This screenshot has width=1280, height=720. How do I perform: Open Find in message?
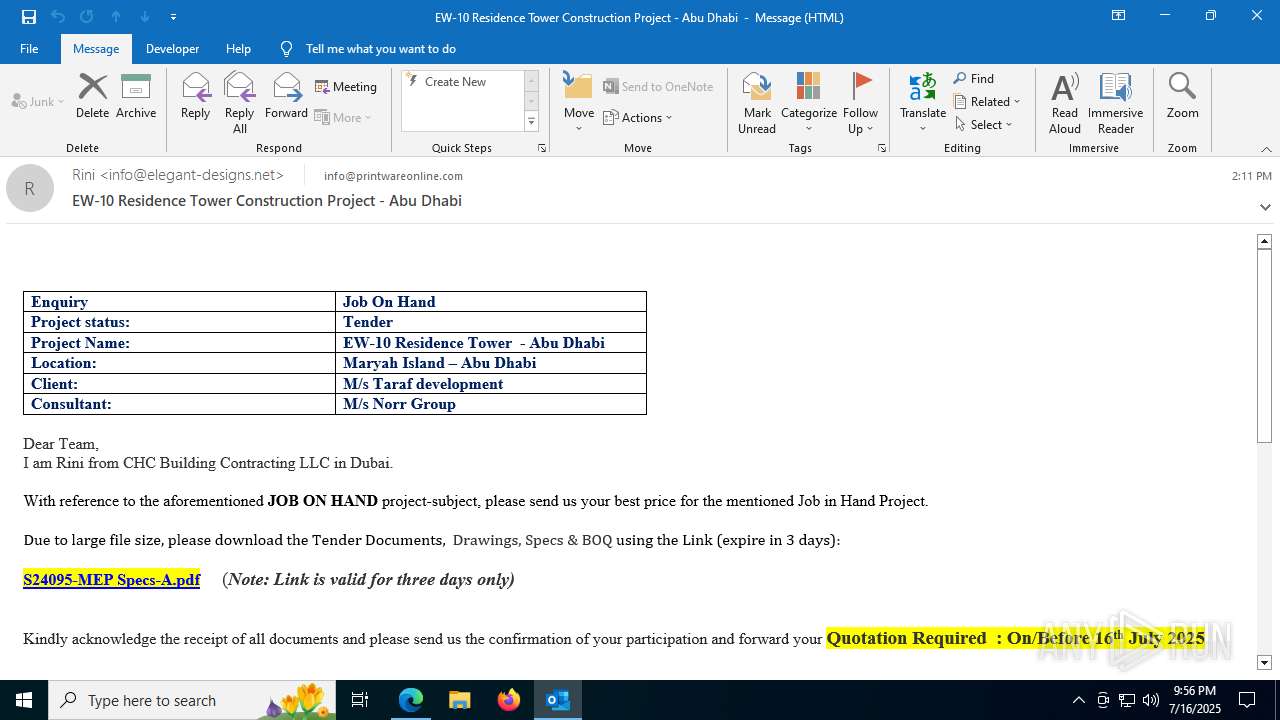pyautogui.click(x=974, y=79)
